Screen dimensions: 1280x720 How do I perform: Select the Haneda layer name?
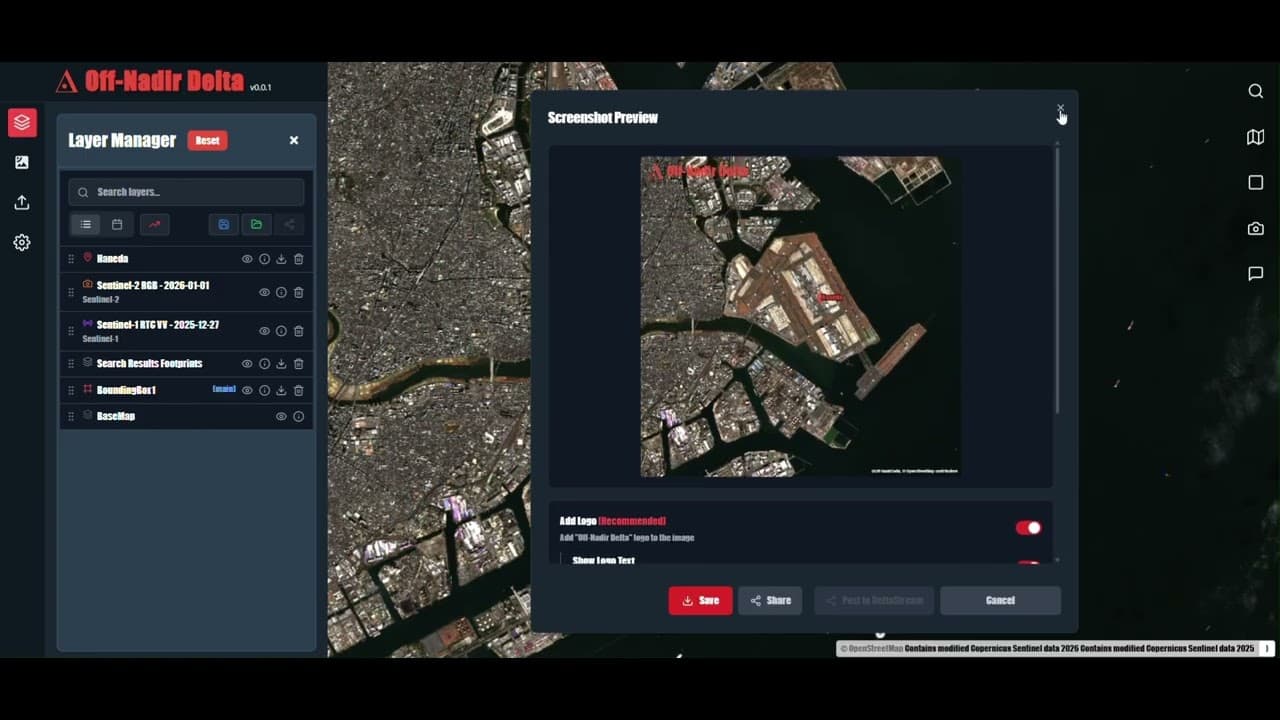pos(112,259)
